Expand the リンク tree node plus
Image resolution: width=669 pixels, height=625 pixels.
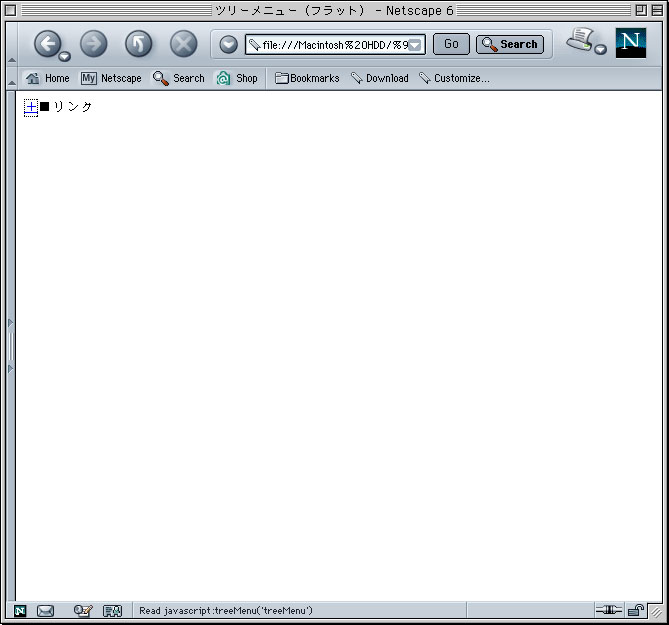pos(31,107)
